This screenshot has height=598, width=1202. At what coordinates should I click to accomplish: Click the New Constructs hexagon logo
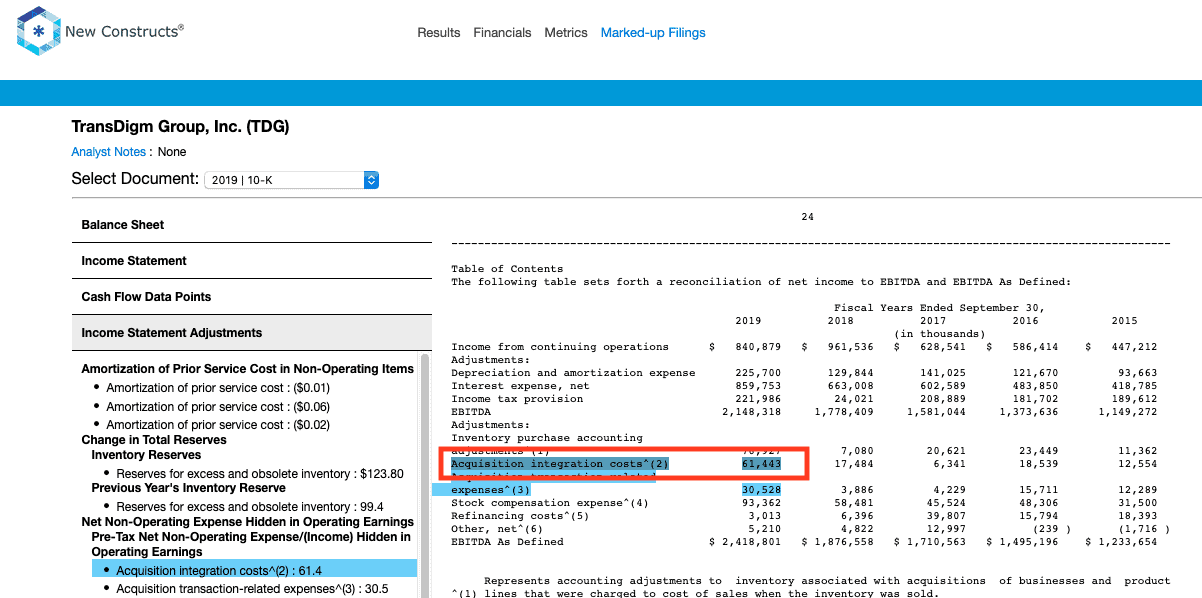38,32
